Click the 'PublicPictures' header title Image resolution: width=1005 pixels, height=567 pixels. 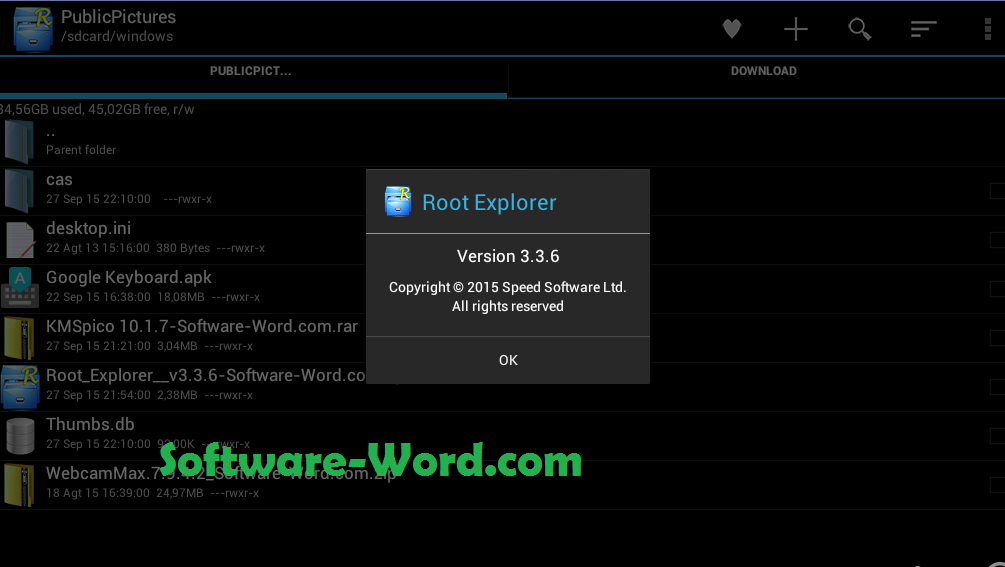(119, 17)
